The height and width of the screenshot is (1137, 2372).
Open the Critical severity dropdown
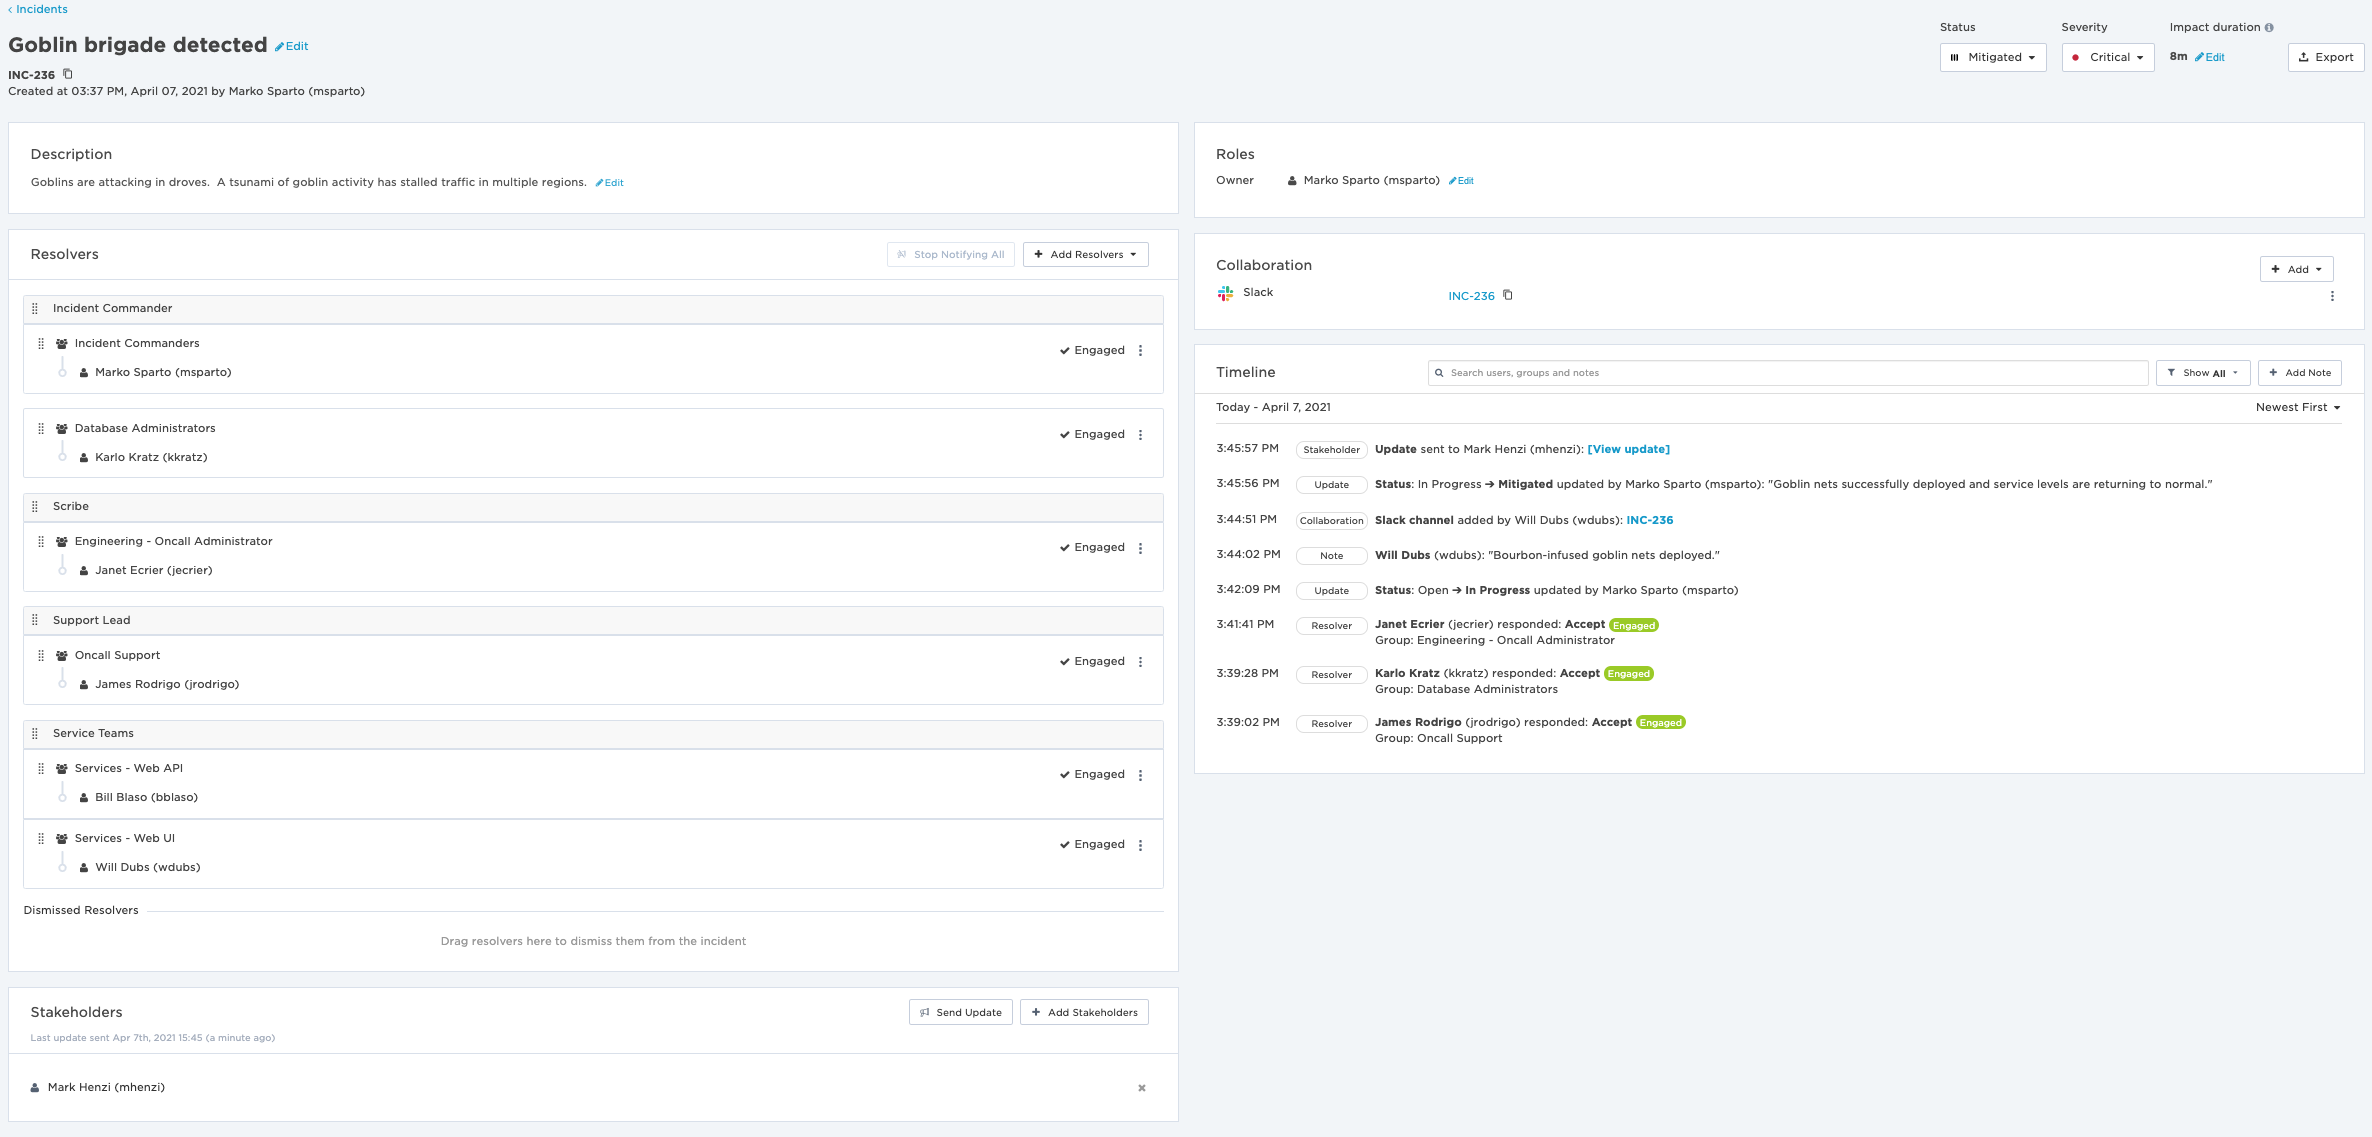pos(2107,58)
